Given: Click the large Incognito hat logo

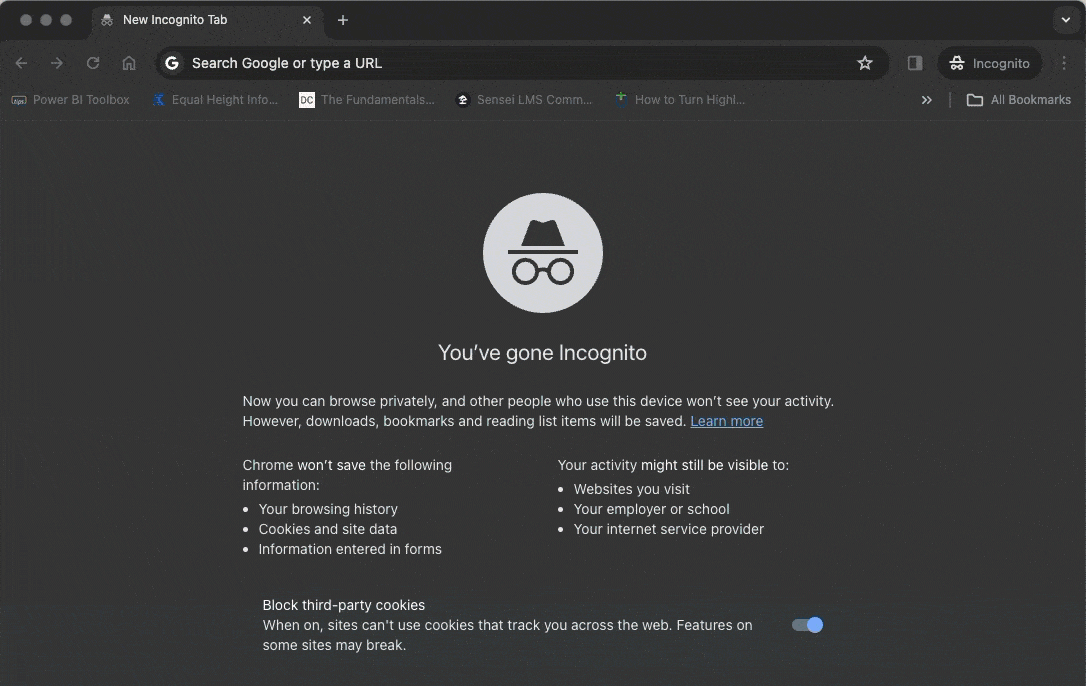Looking at the screenshot, I should pyautogui.click(x=543, y=253).
